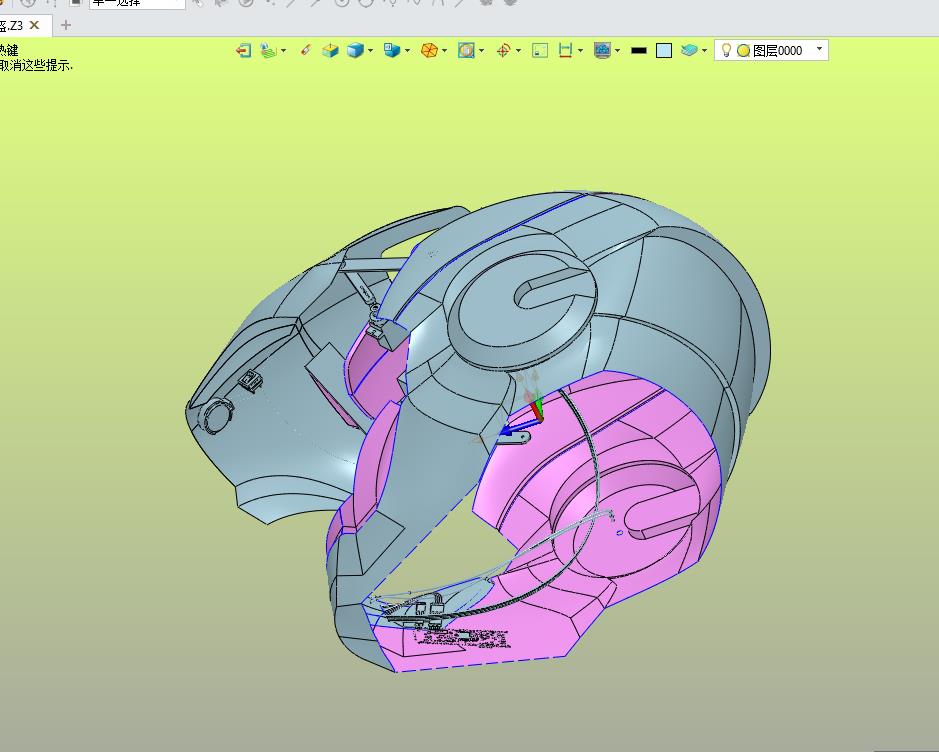Click the teal stacked layers icon
Screen dimensions: 939x752
pyautogui.click(x=689, y=51)
